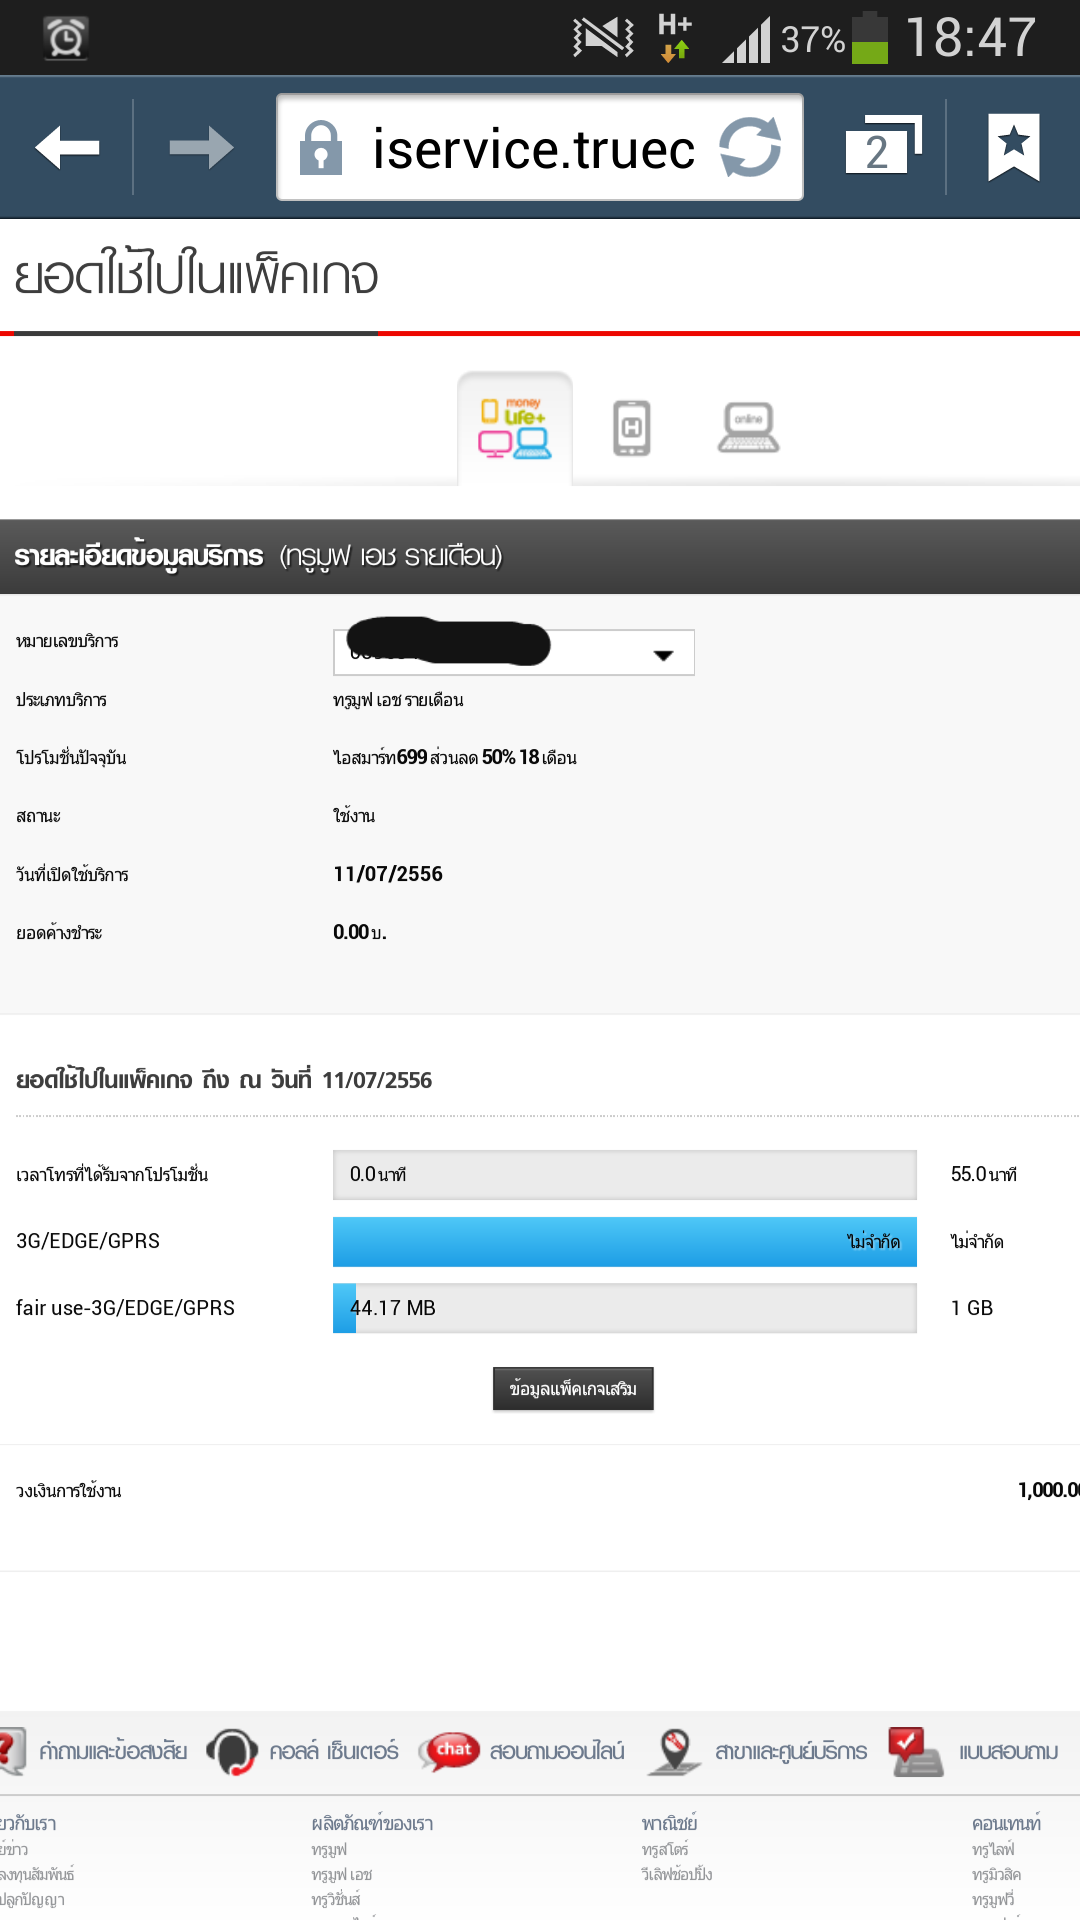Open สอบถามออนไลน์ link
Image resolution: width=1080 pixels, height=1920 pixels.
tap(557, 1752)
